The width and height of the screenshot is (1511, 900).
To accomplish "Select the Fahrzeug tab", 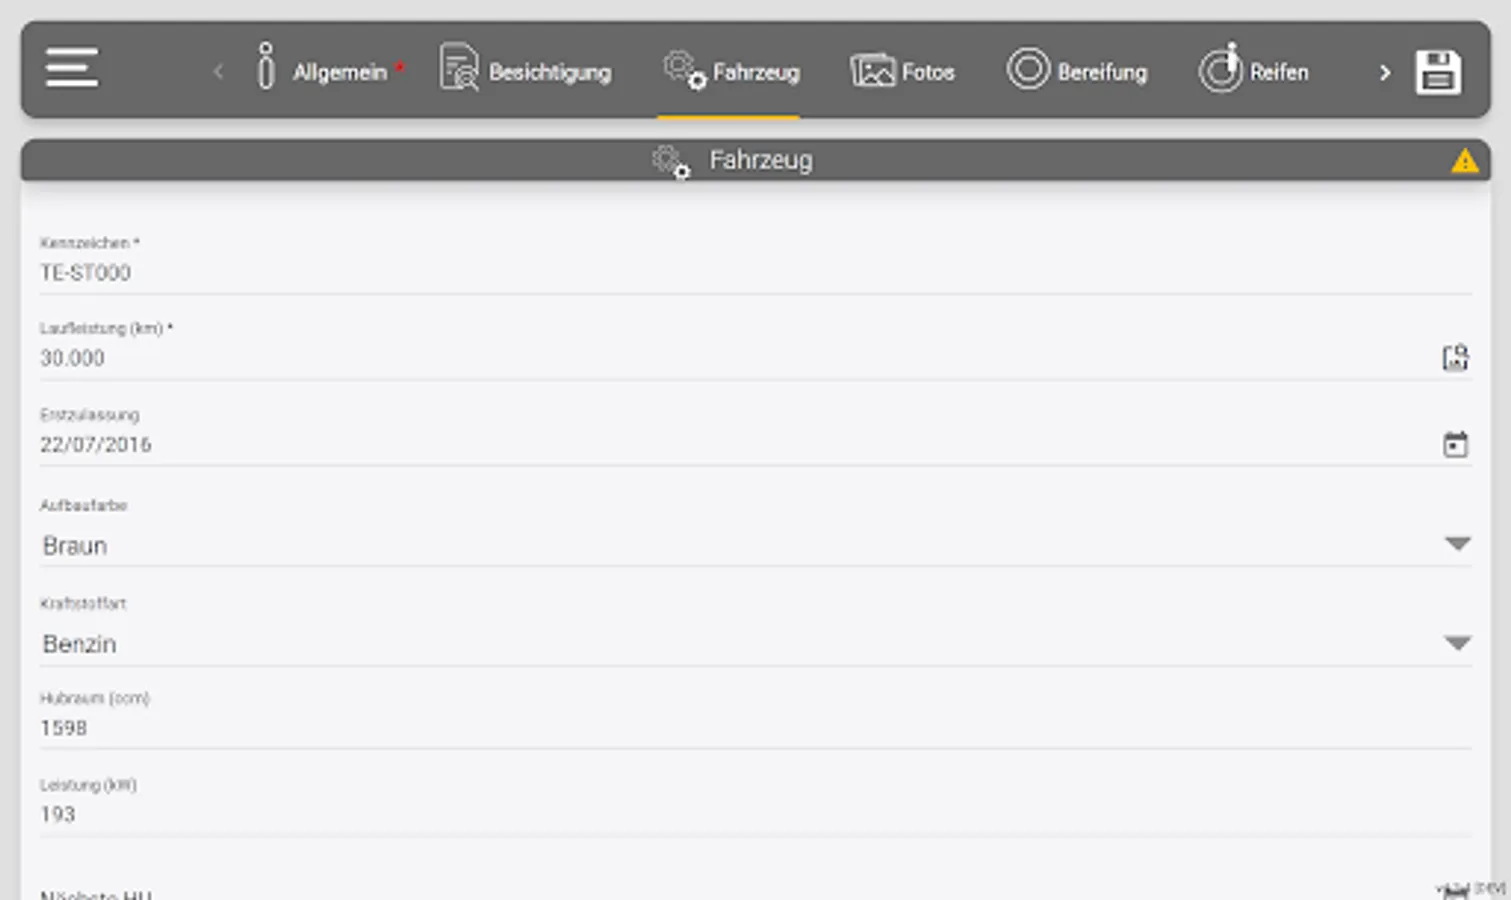I will tap(730, 70).
